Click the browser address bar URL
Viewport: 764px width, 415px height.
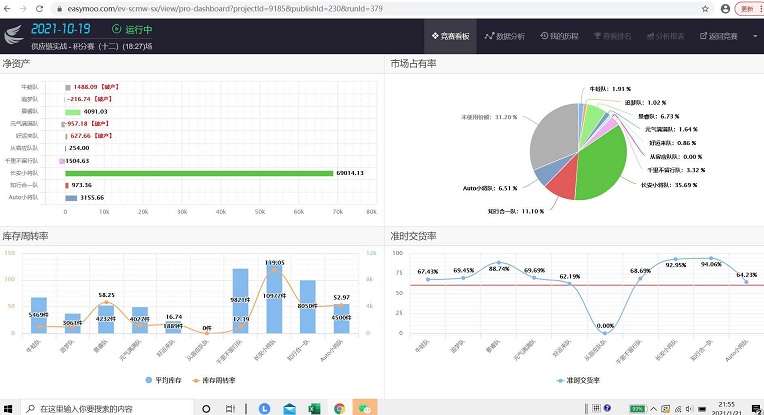200,8
